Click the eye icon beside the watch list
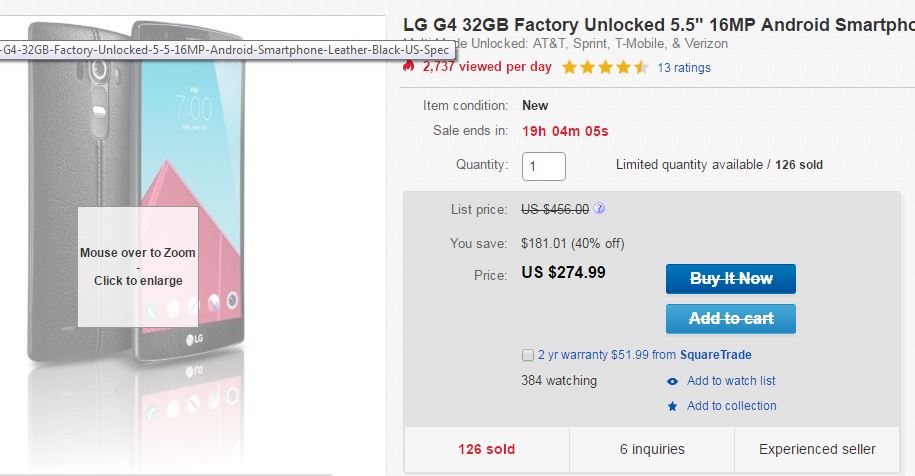The image size is (915, 476). click(672, 381)
